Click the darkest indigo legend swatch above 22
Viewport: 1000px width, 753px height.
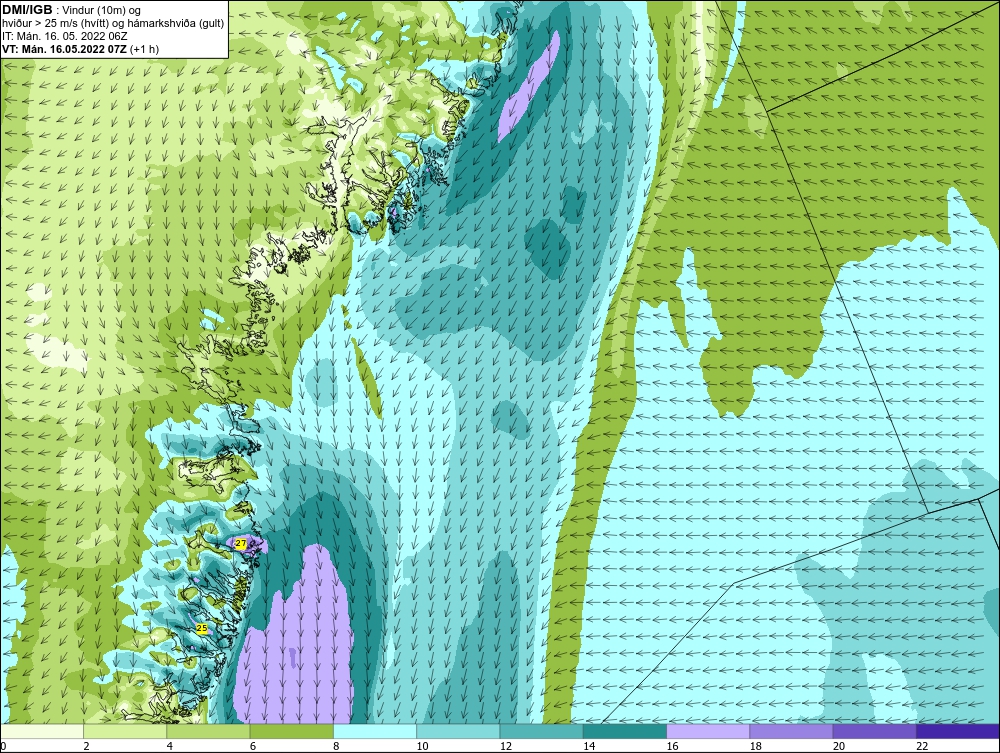[958, 731]
